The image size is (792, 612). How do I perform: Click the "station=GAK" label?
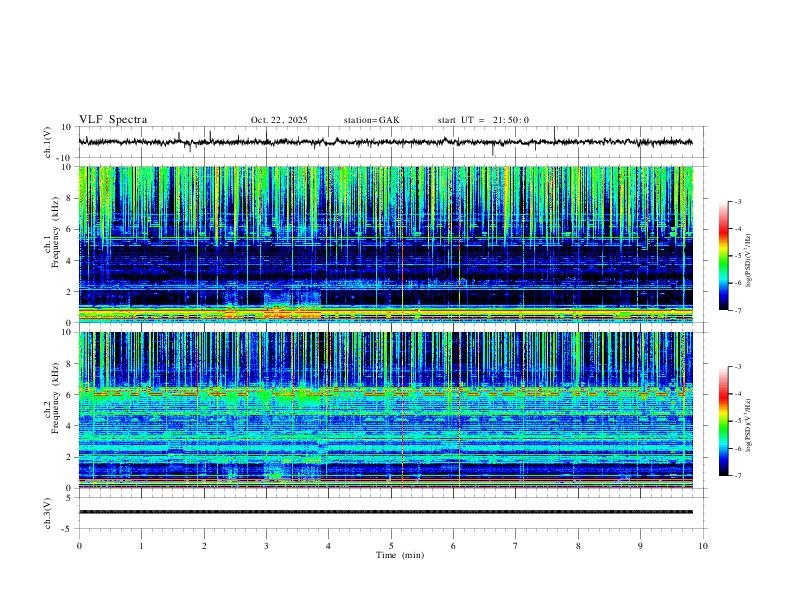[x=371, y=120]
